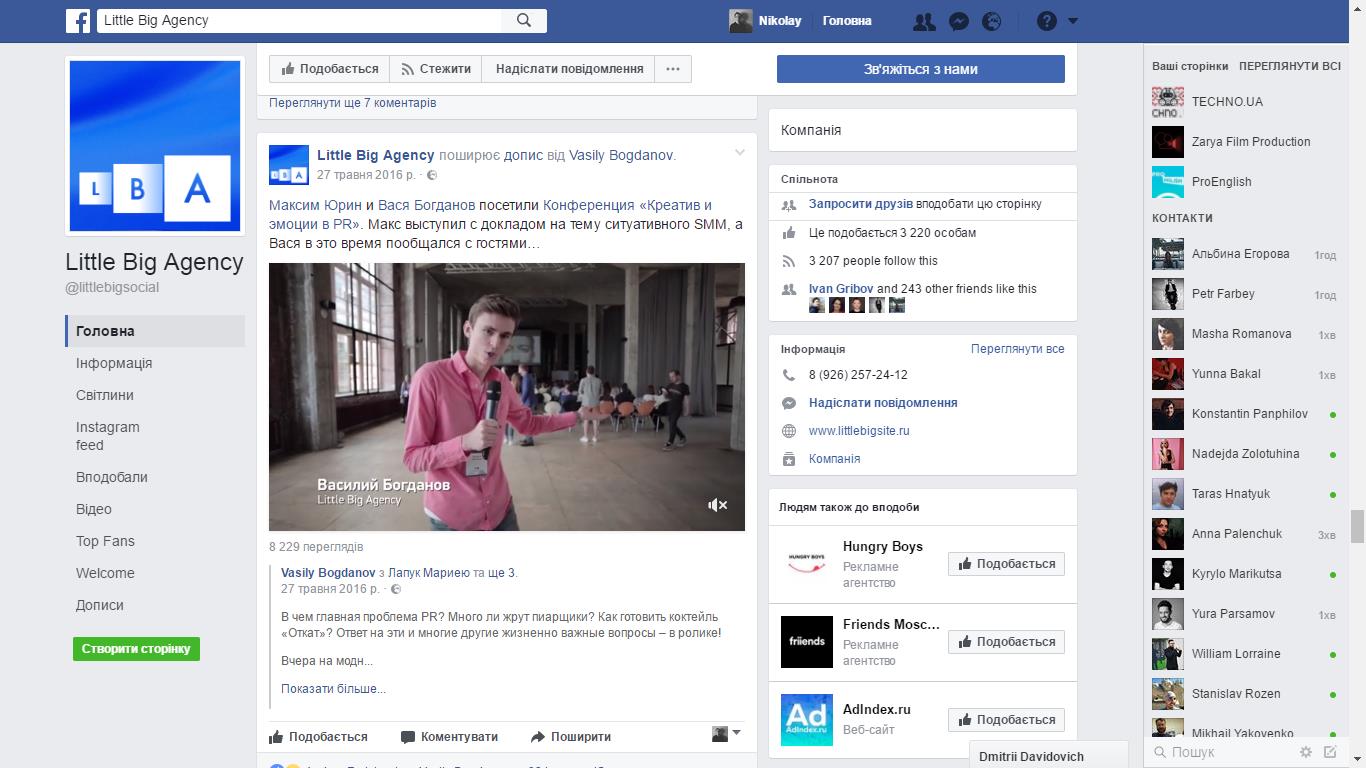Click the Little Big Agency page logo
This screenshot has width=1366, height=768.
(155, 146)
